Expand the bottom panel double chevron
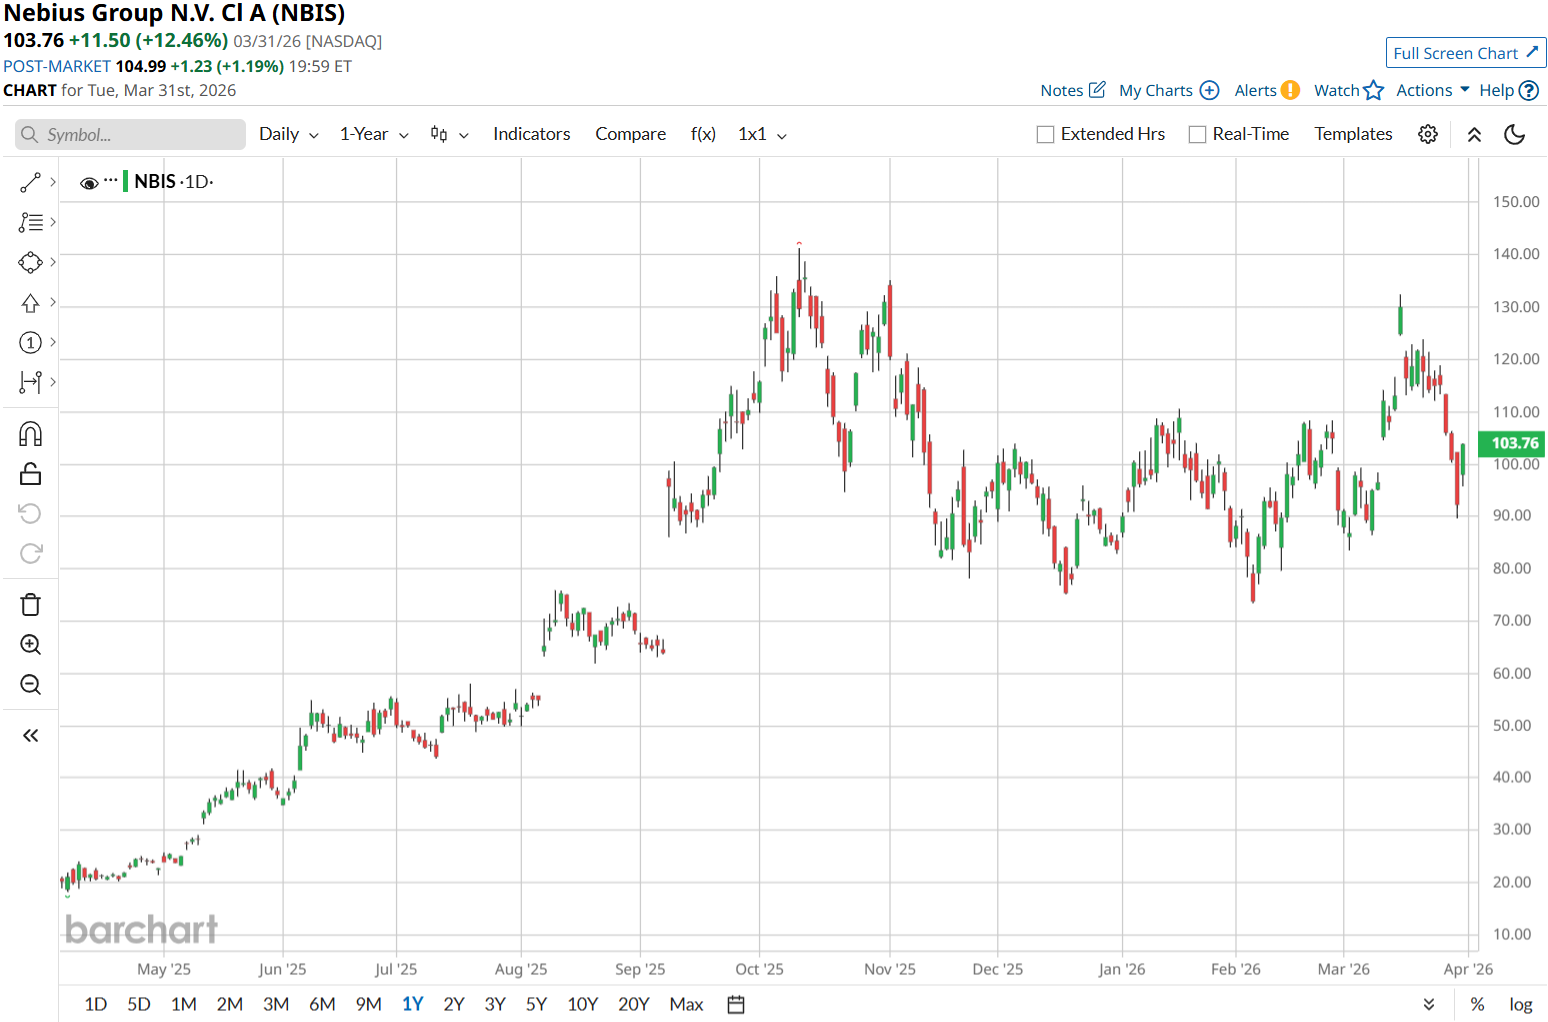Viewport: 1548px width, 1022px height. click(1429, 1004)
